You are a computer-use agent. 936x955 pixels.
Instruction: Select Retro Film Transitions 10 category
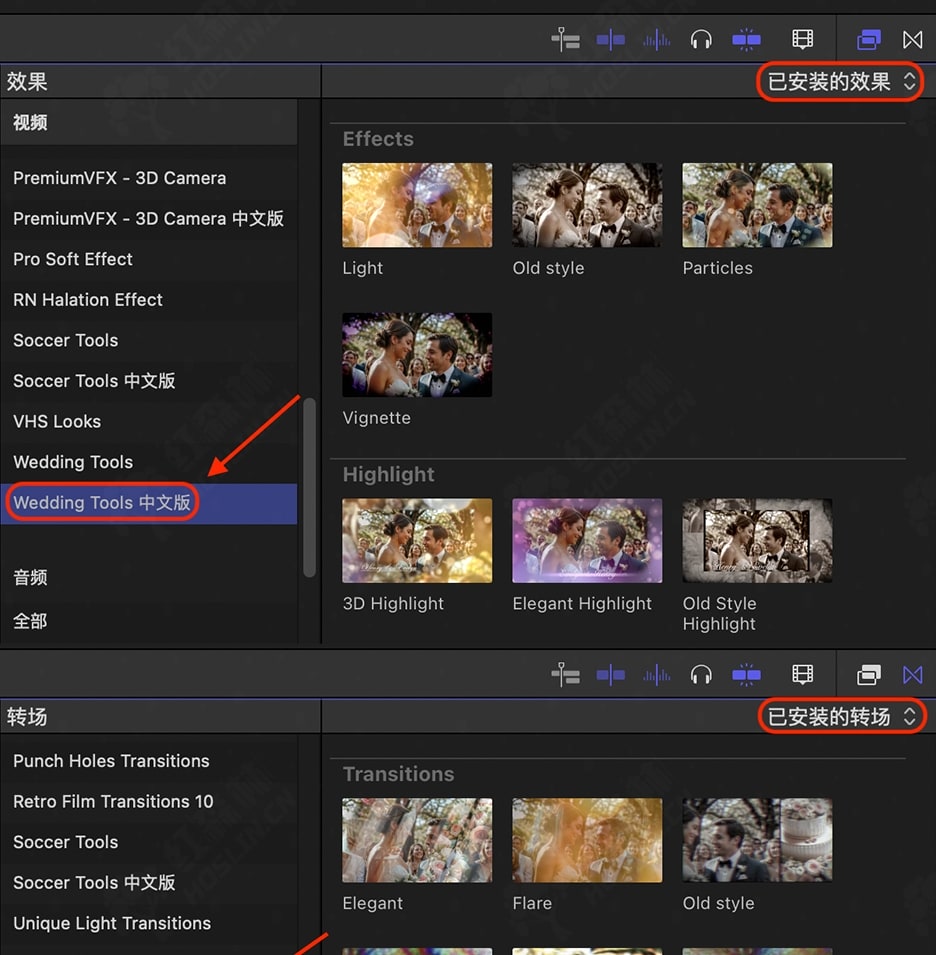pyautogui.click(x=149, y=802)
